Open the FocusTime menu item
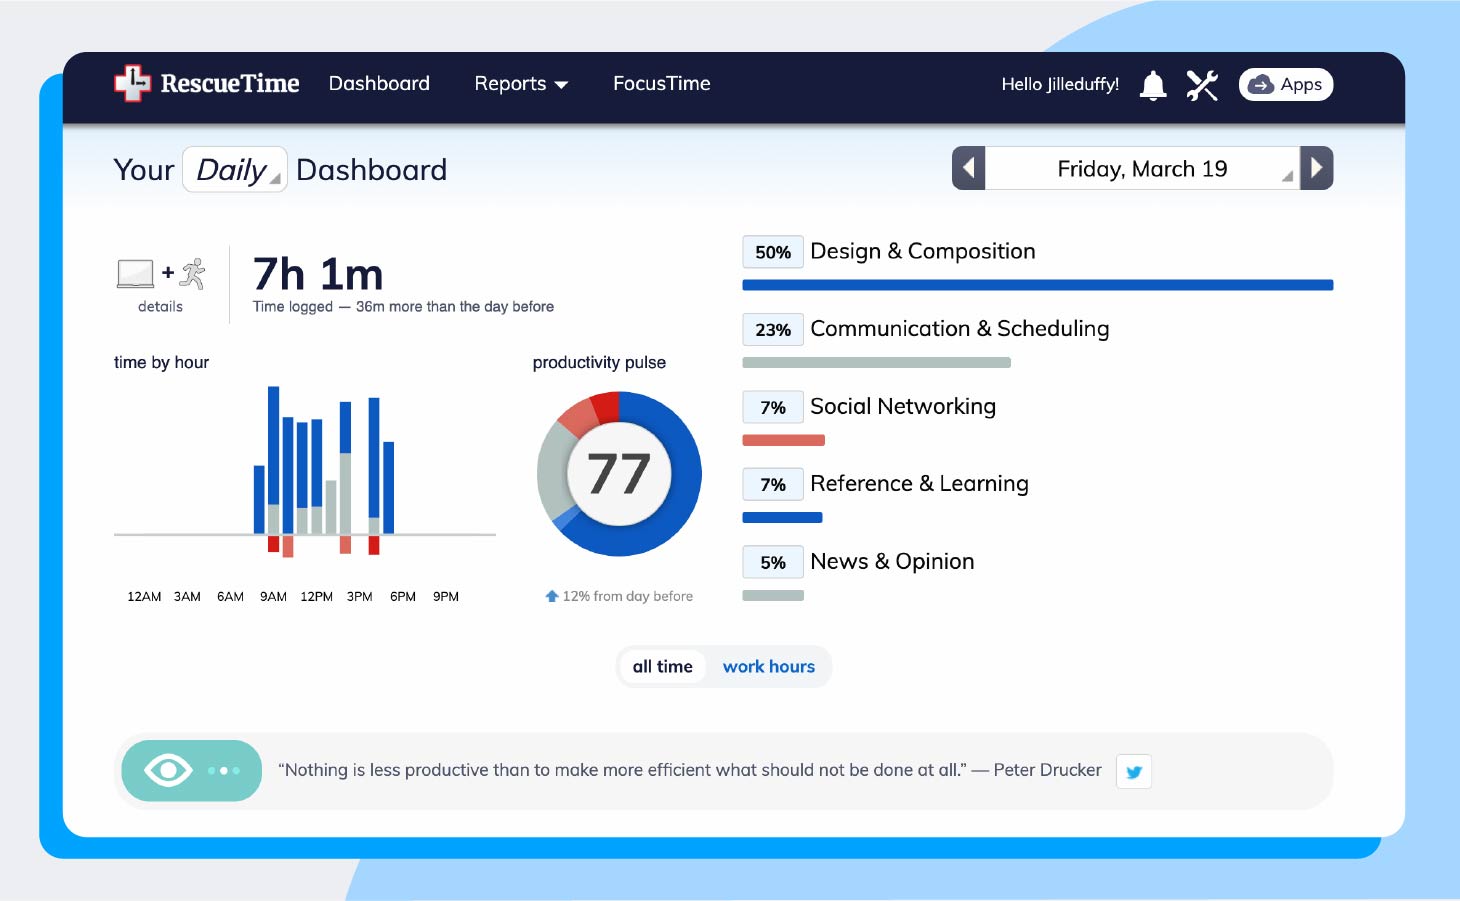This screenshot has height=901, width=1460. point(661,84)
